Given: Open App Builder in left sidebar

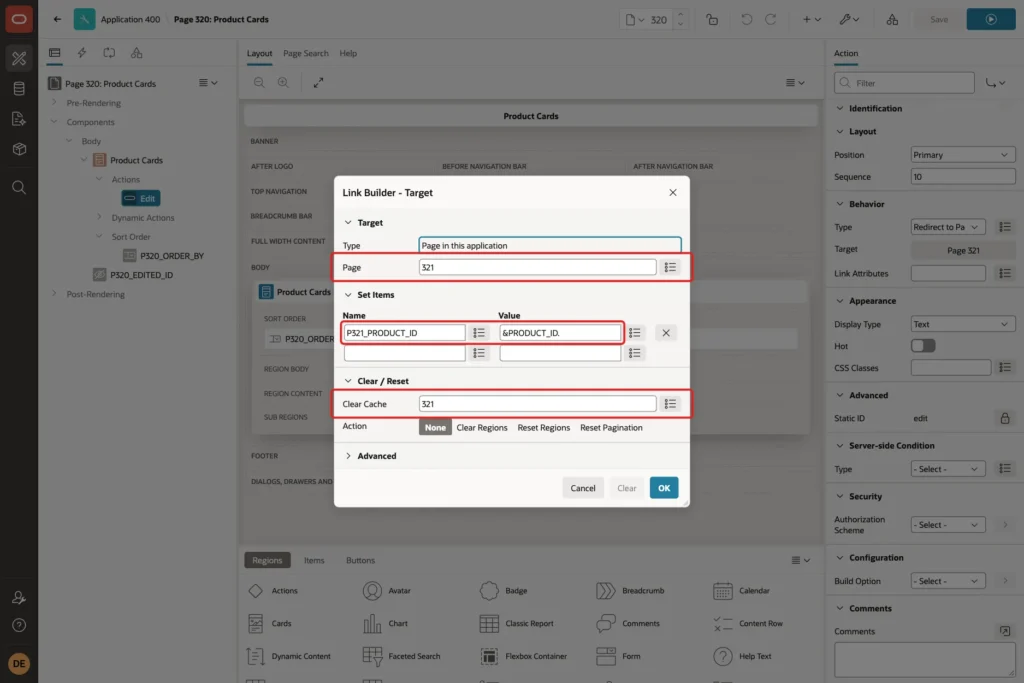Looking at the screenshot, I should click(x=19, y=58).
